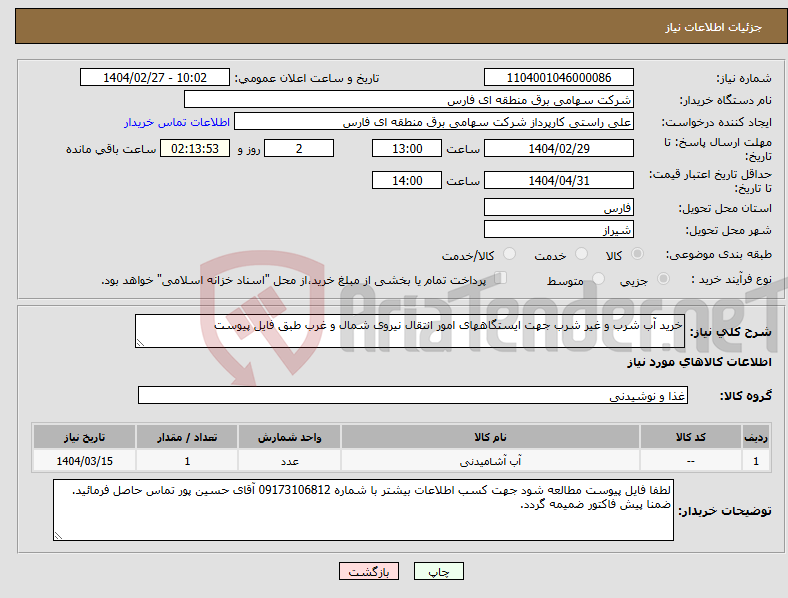Click the remaining time field 02:13:53
Viewport: 788px width, 598px height.
[x=195, y=148]
